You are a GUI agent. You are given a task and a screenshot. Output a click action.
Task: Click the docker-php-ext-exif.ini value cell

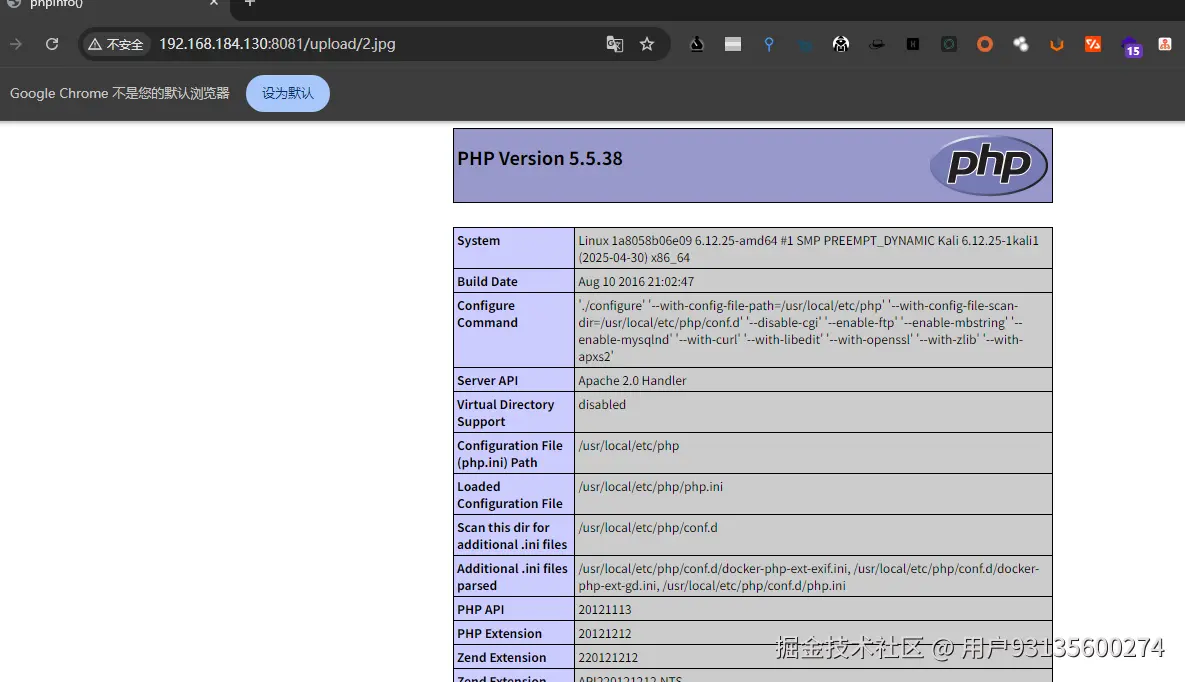tap(813, 576)
